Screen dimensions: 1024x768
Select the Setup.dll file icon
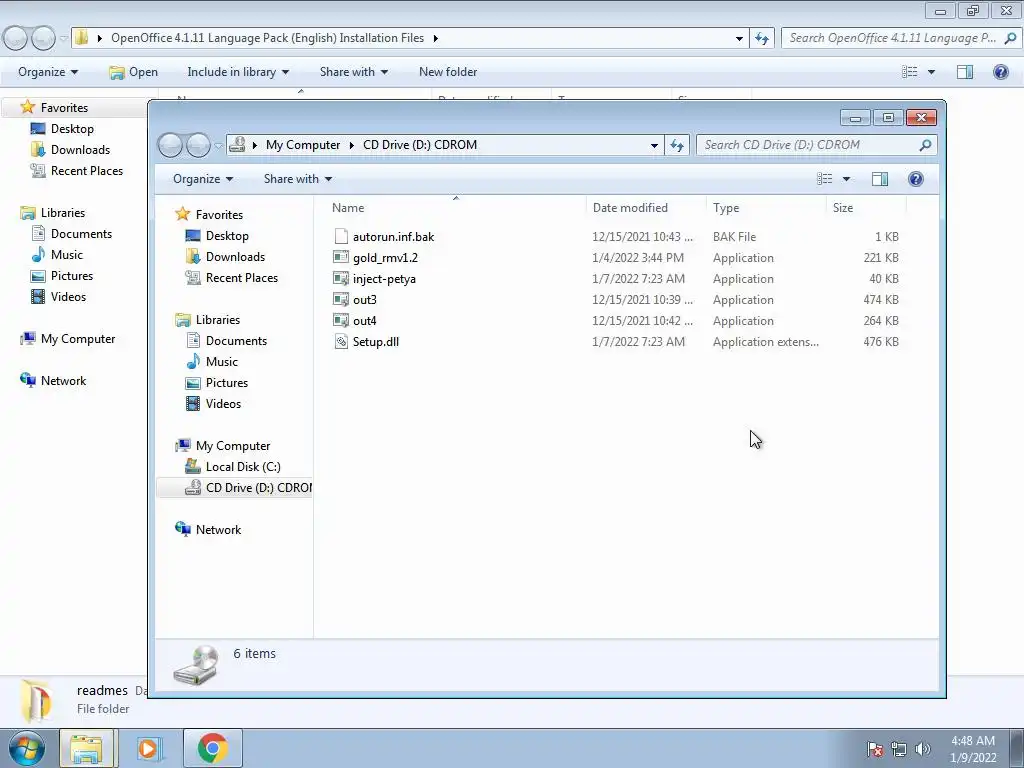tap(341, 342)
